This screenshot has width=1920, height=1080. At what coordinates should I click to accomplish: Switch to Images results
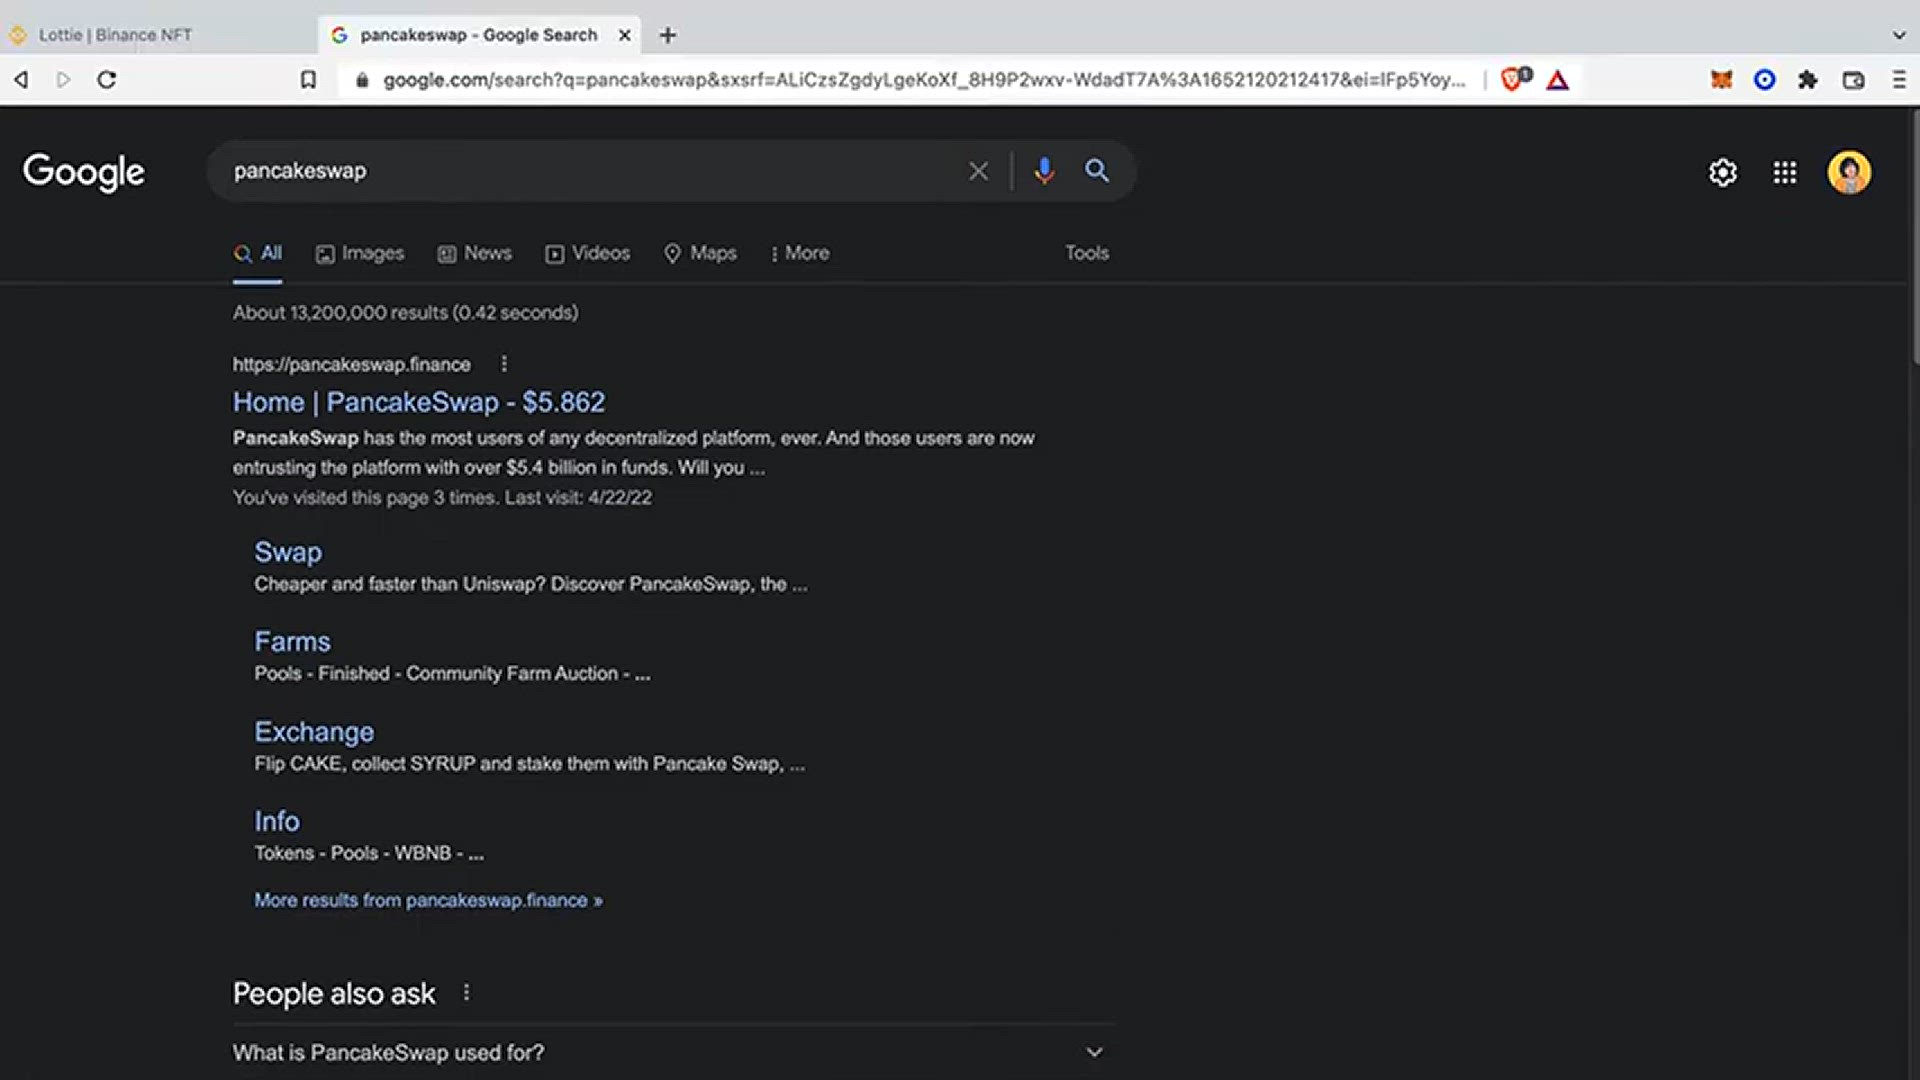click(360, 253)
